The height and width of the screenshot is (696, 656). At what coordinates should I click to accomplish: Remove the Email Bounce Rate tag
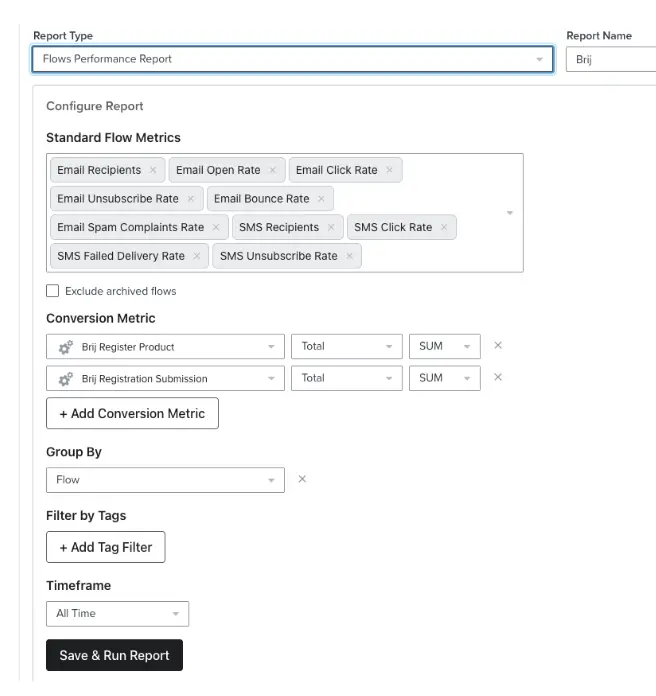(x=321, y=199)
